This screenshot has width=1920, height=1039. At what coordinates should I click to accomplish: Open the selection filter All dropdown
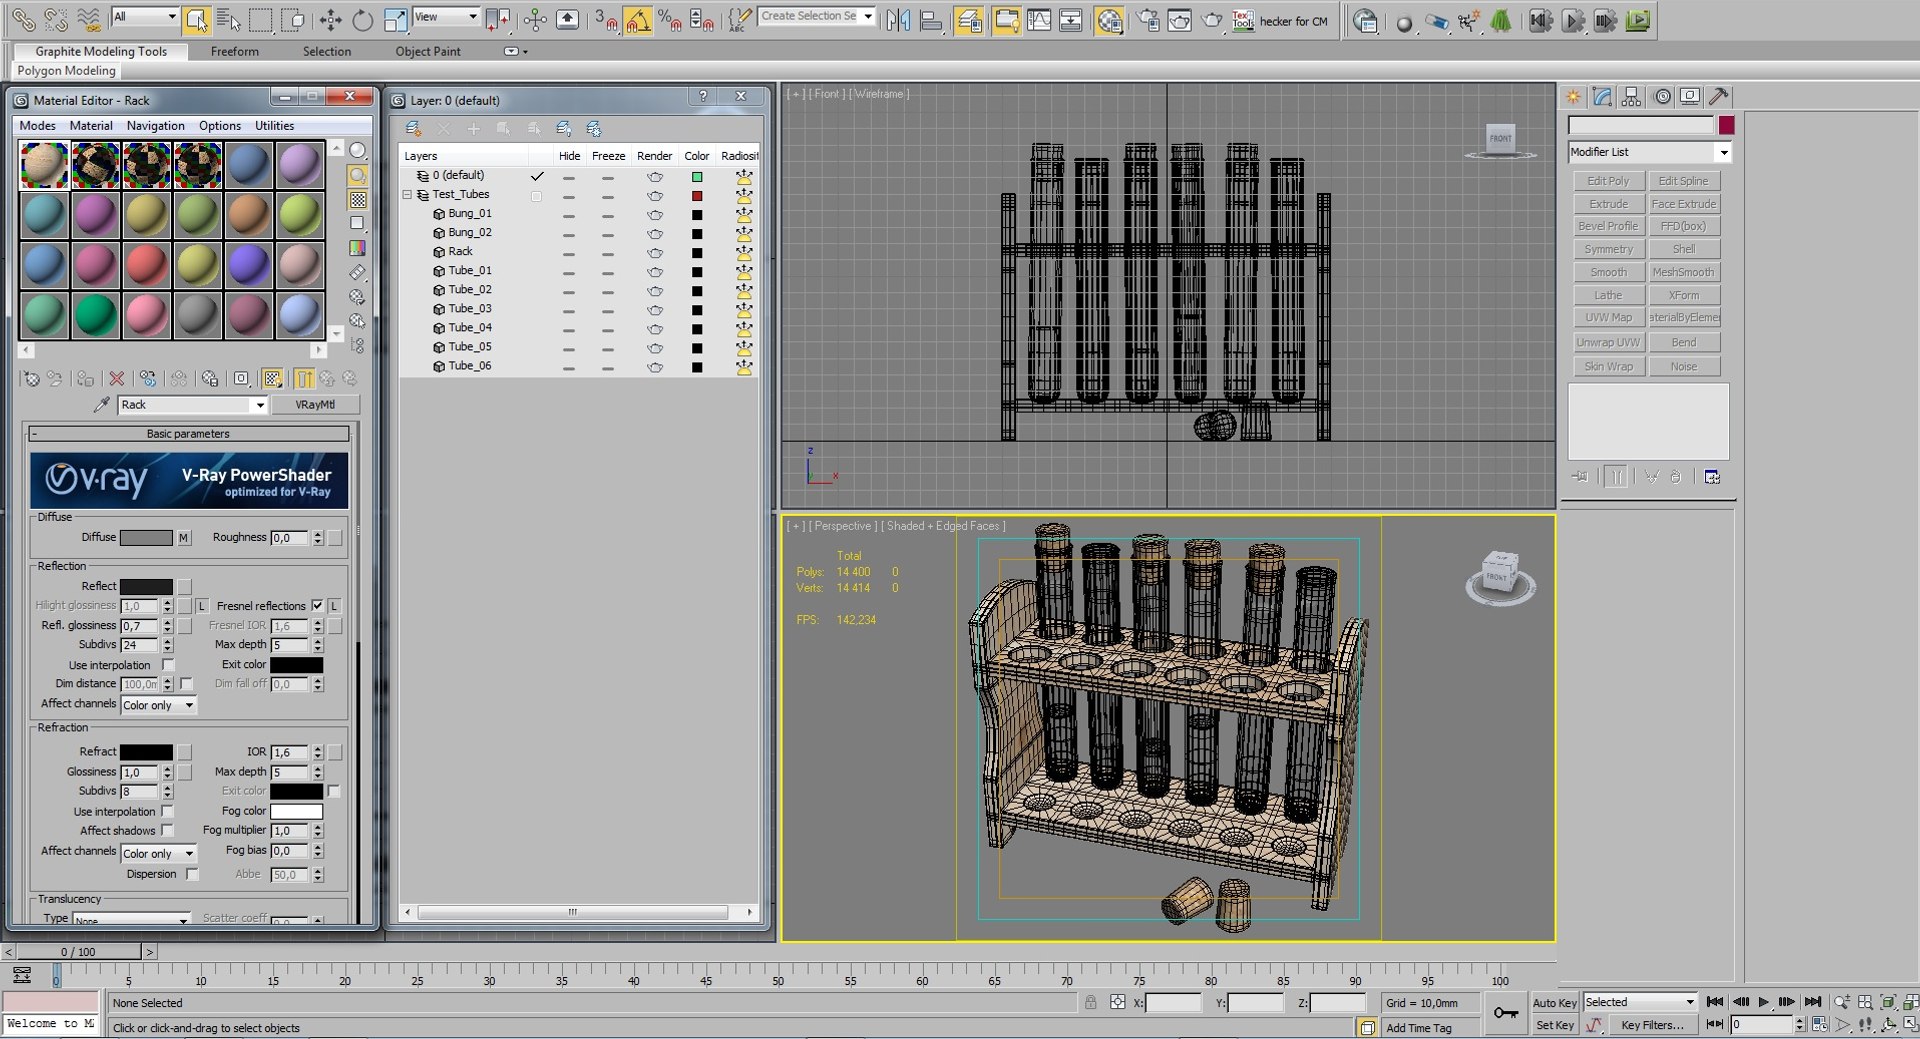click(x=144, y=16)
